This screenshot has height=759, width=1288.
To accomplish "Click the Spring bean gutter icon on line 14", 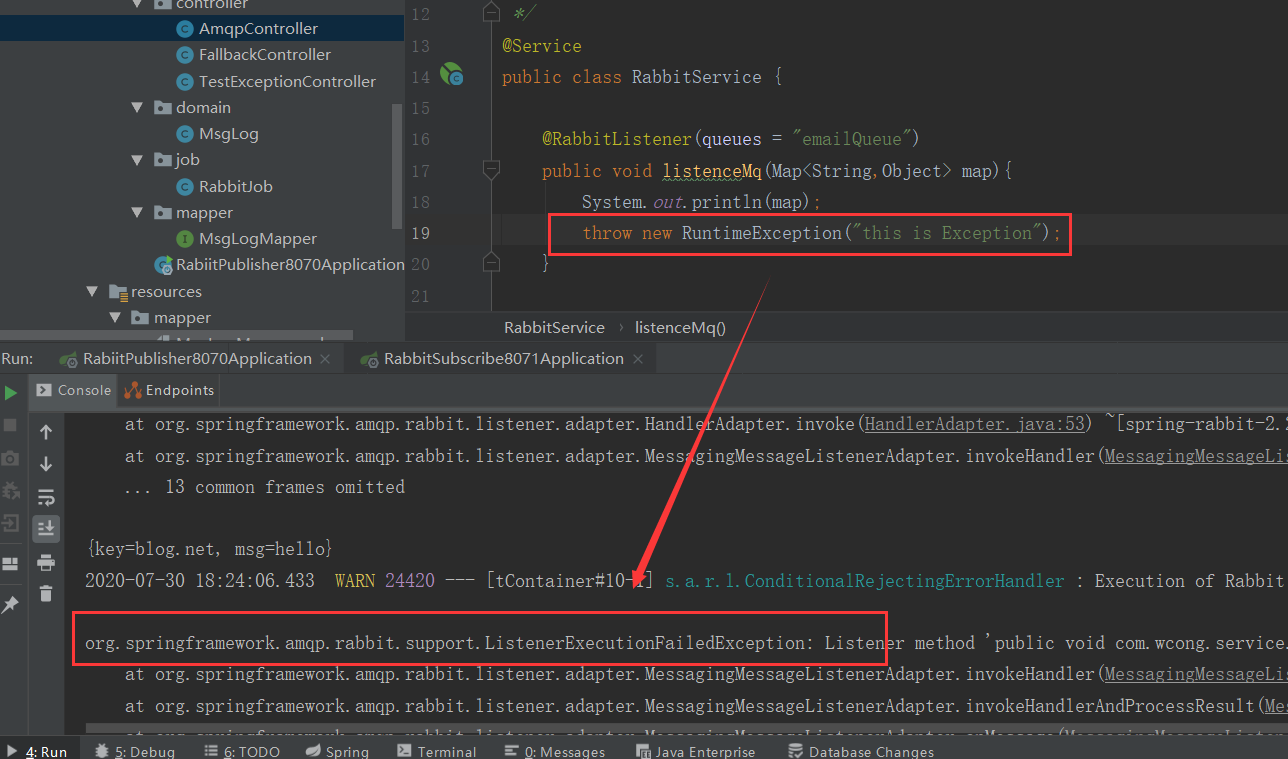I will 452,74.
